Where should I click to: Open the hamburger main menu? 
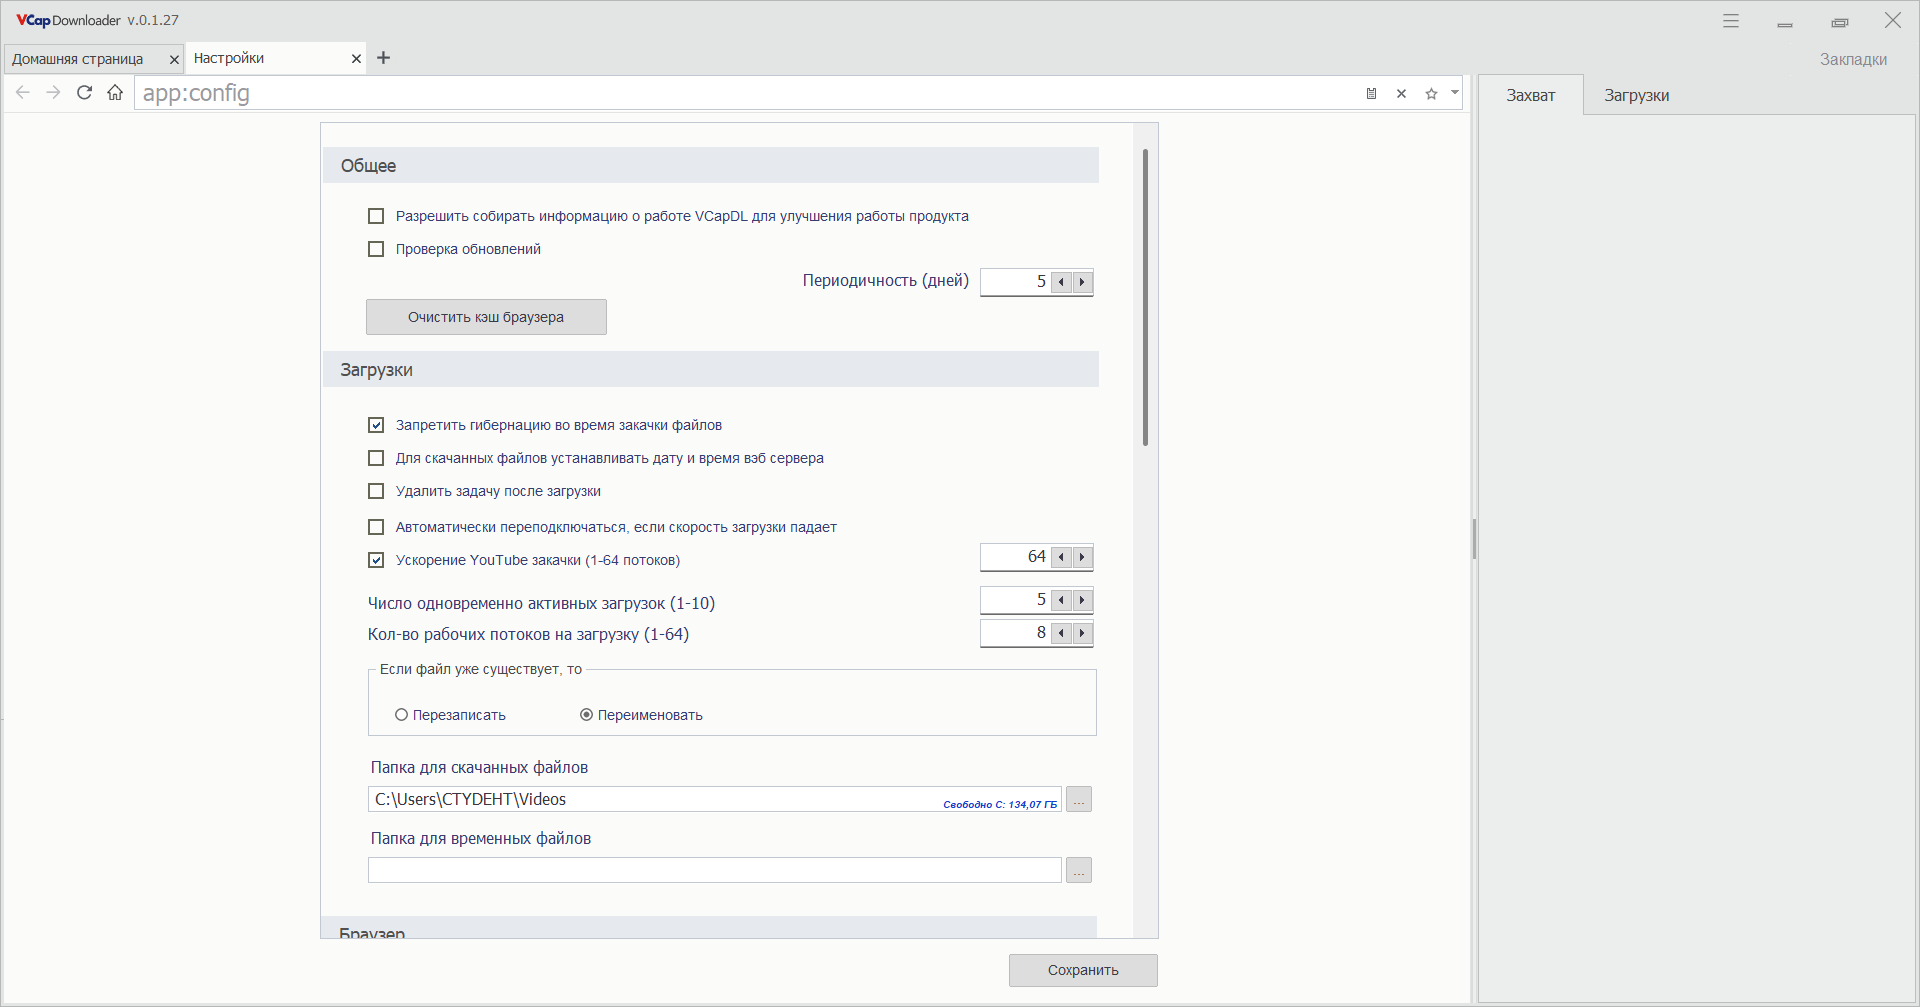(x=1731, y=20)
